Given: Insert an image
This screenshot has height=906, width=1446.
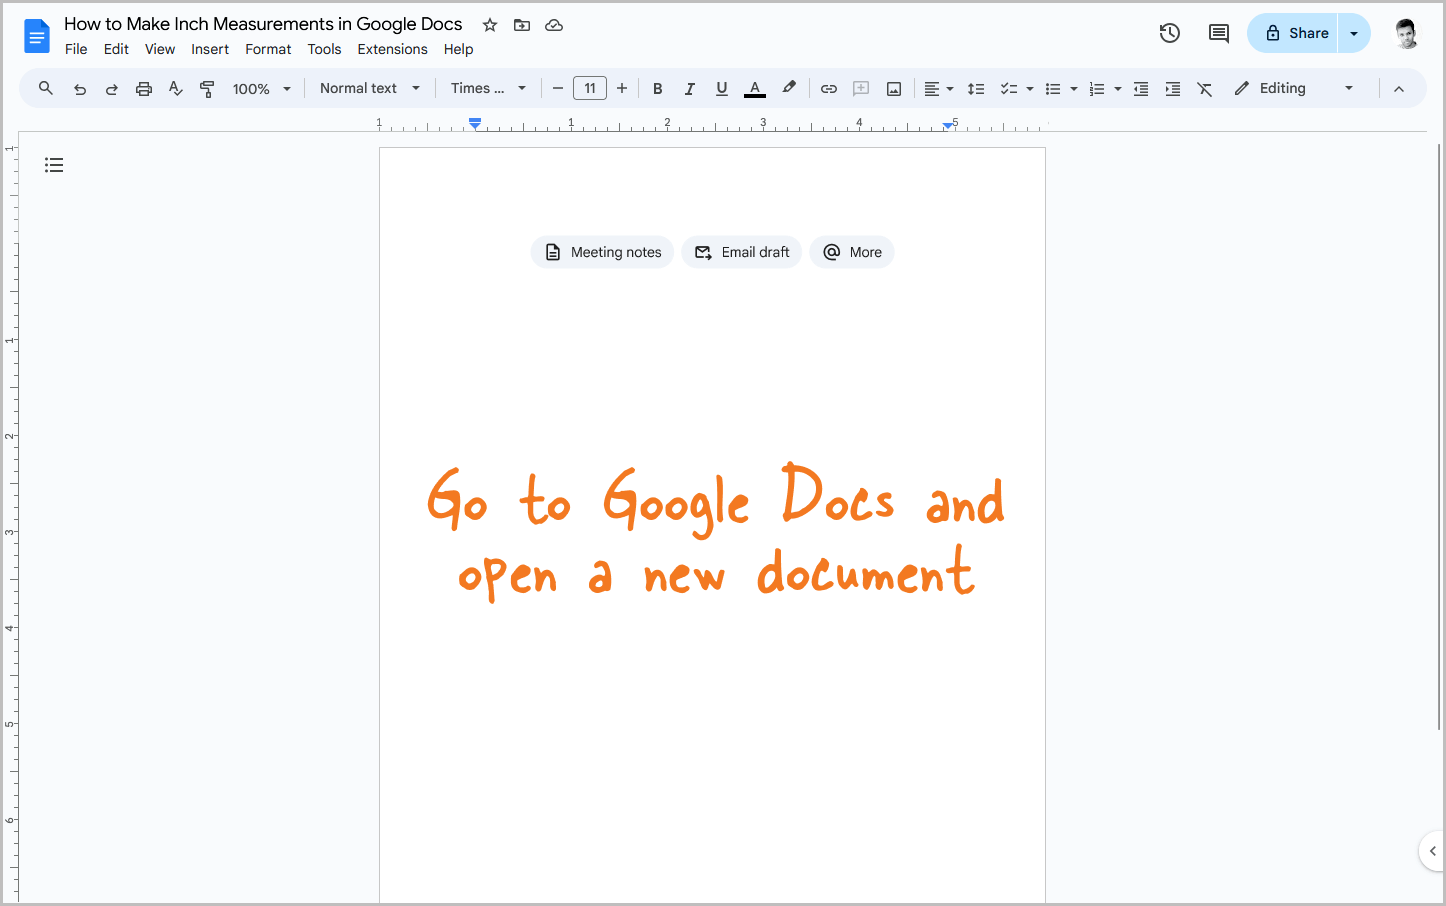Looking at the screenshot, I should (894, 89).
